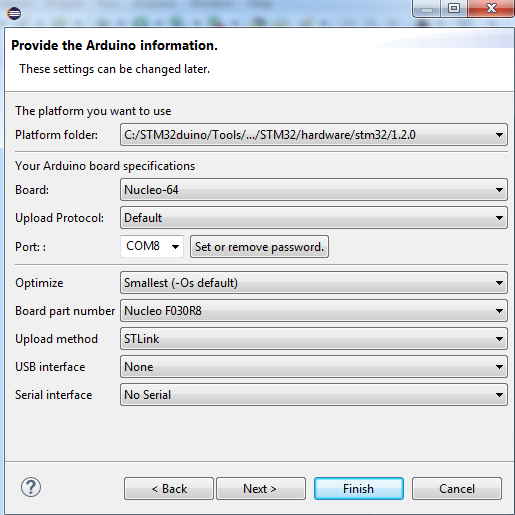This screenshot has height=515, width=515.
Task: Click Set or remove password button
Action: pyautogui.click(x=259, y=247)
